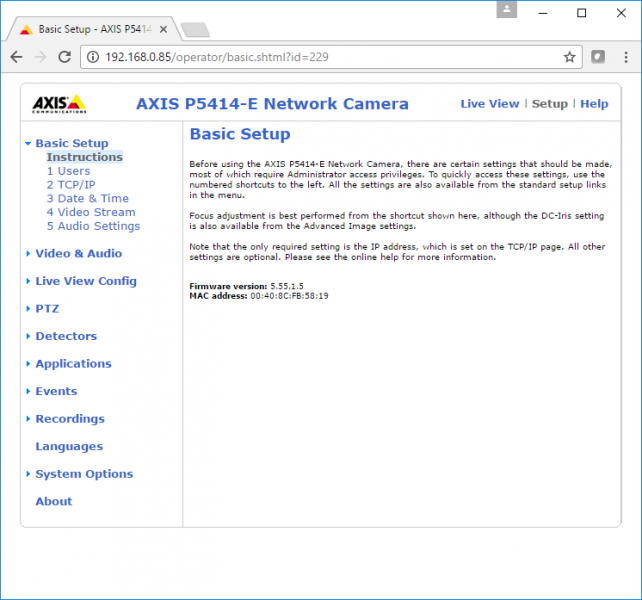Expand the Events menu arrow

pyautogui.click(x=28, y=391)
